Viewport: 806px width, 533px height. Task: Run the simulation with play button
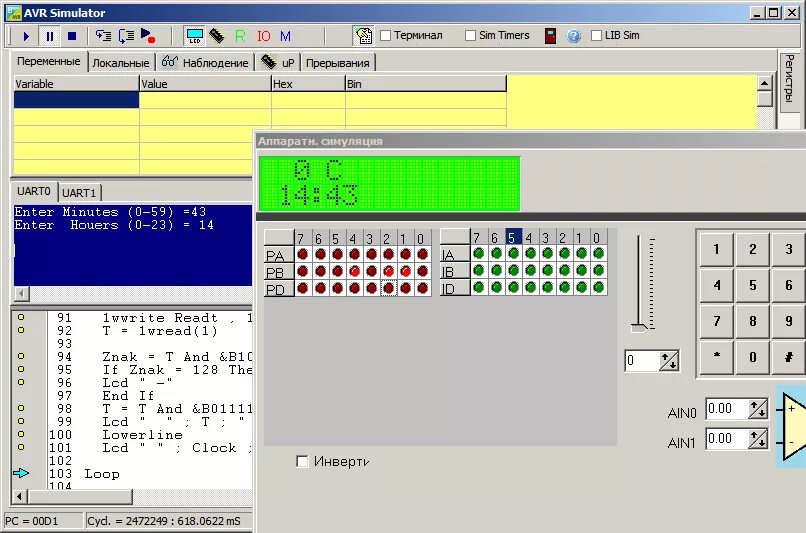tap(26, 36)
